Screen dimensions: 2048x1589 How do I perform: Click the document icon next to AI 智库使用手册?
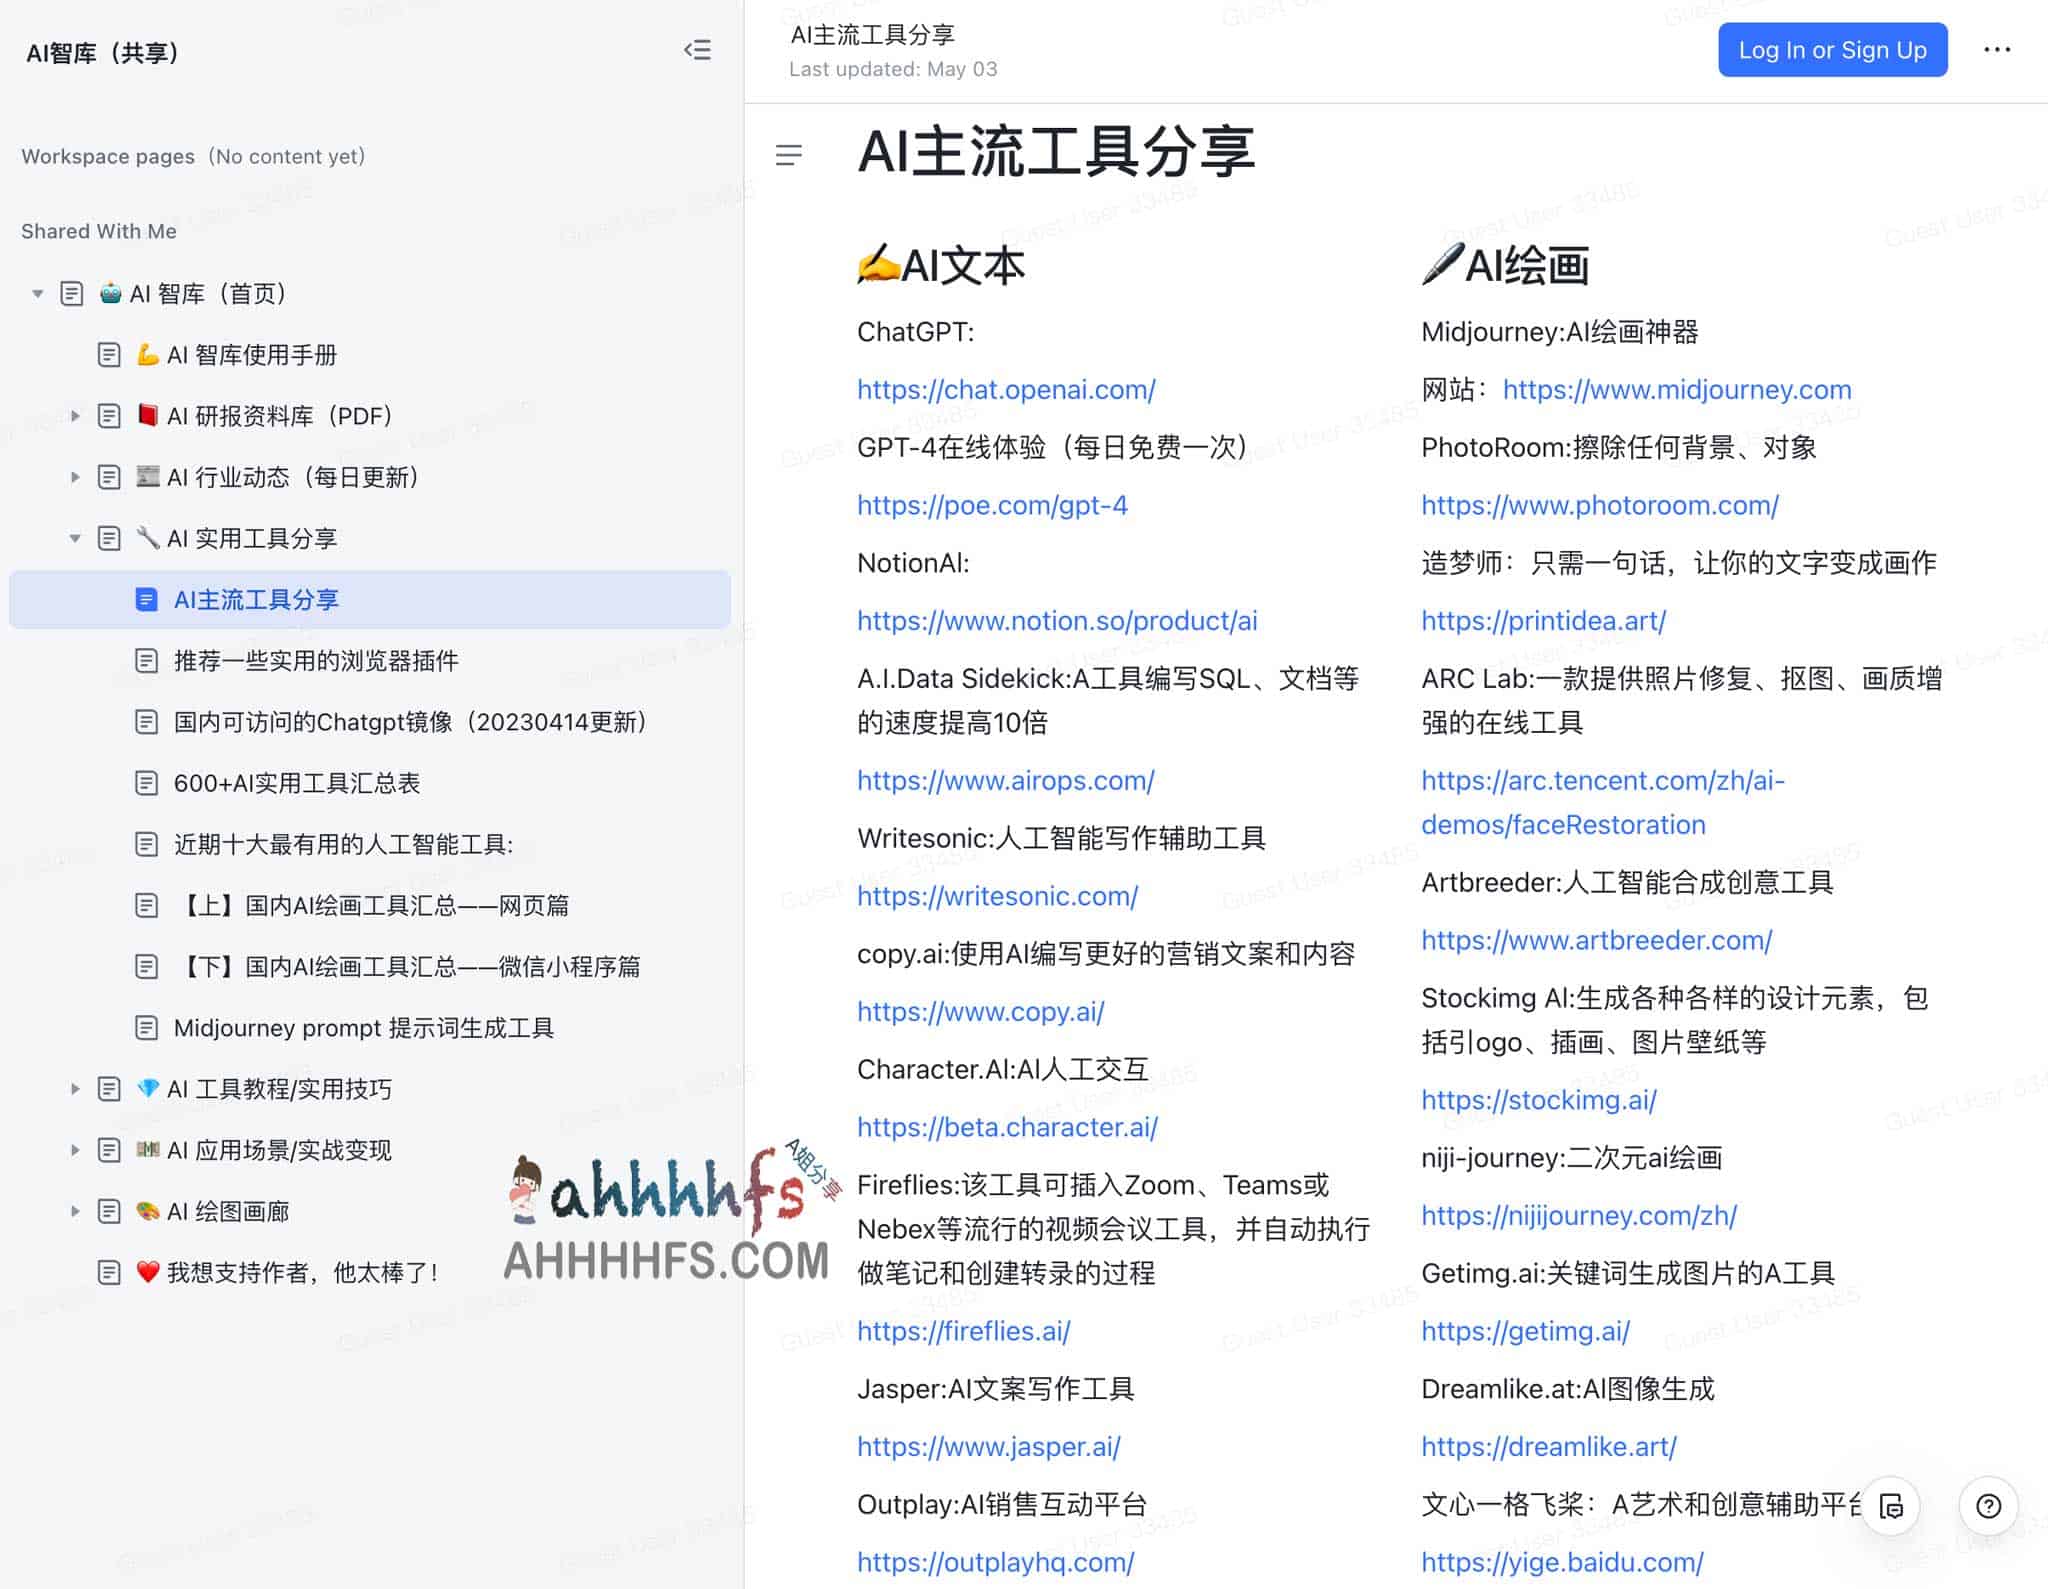[x=110, y=354]
